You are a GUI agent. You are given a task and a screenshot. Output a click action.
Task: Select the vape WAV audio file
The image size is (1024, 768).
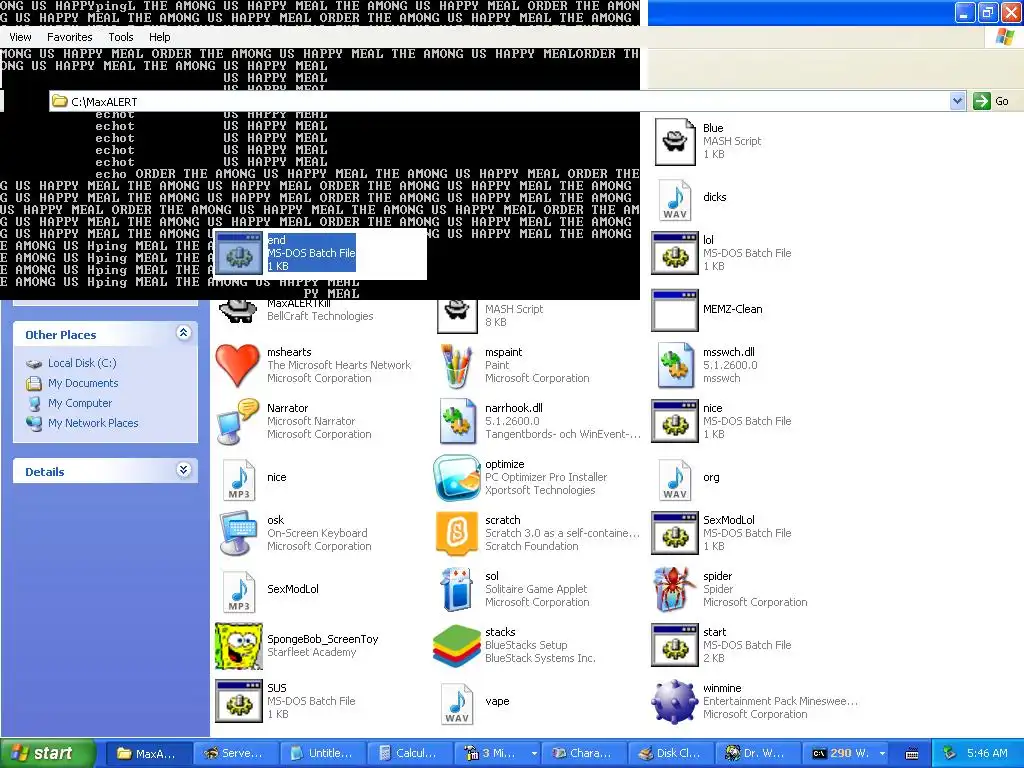click(x=456, y=704)
